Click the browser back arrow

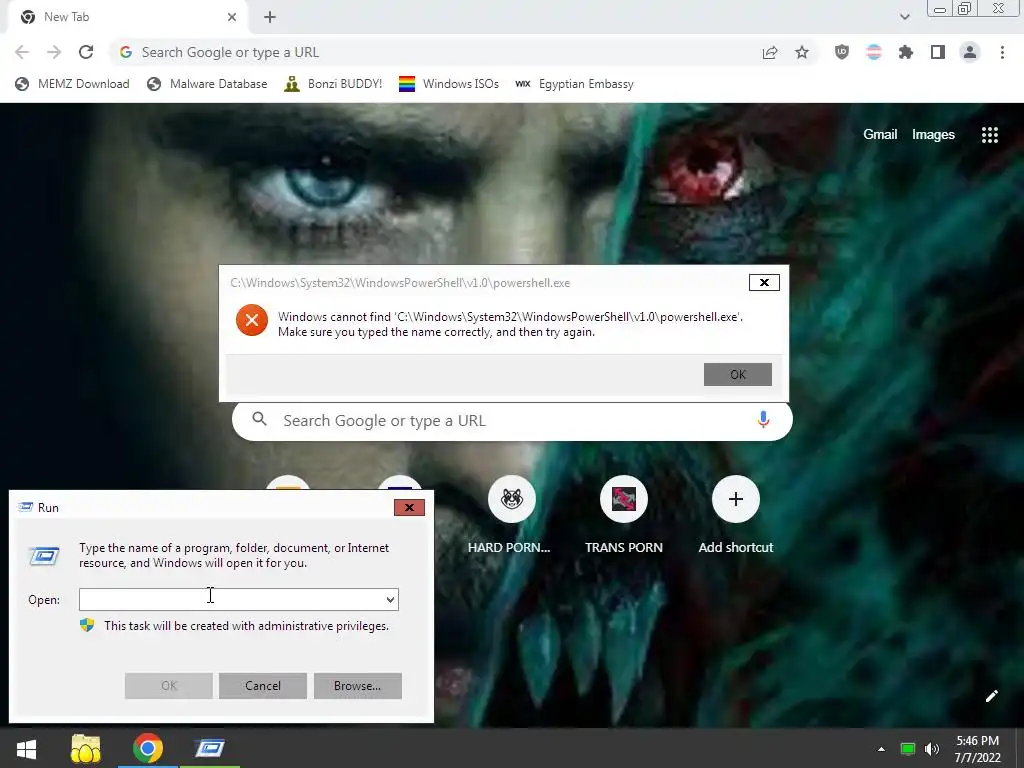[x=22, y=52]
